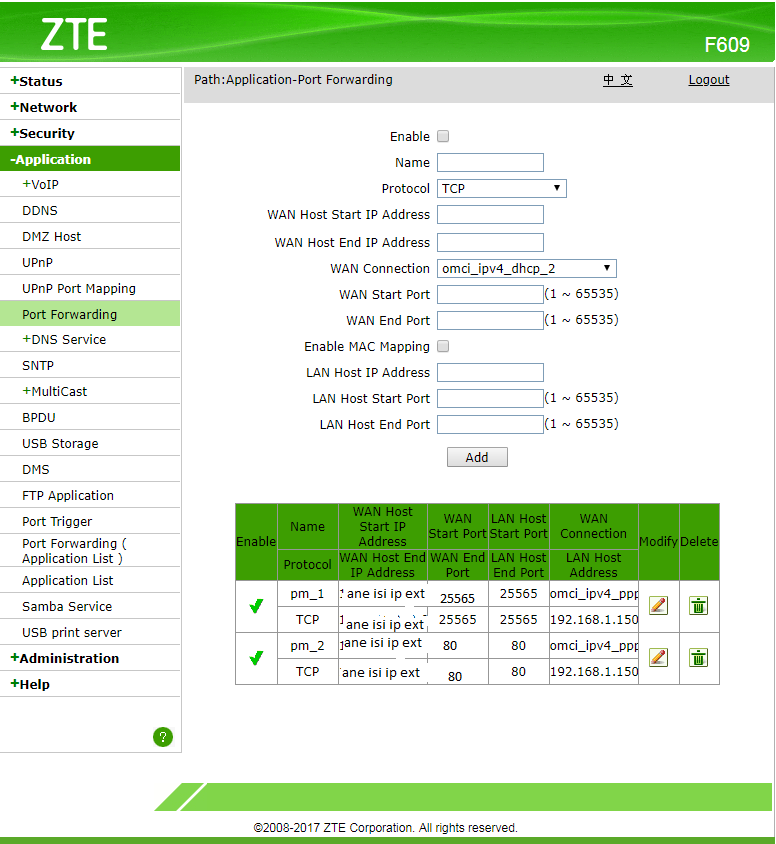Image resolution: width=776 pixels, height=844 pixels.
Task: Open the Protocol dropdown showing TCP
Action: tap(501, 189)
